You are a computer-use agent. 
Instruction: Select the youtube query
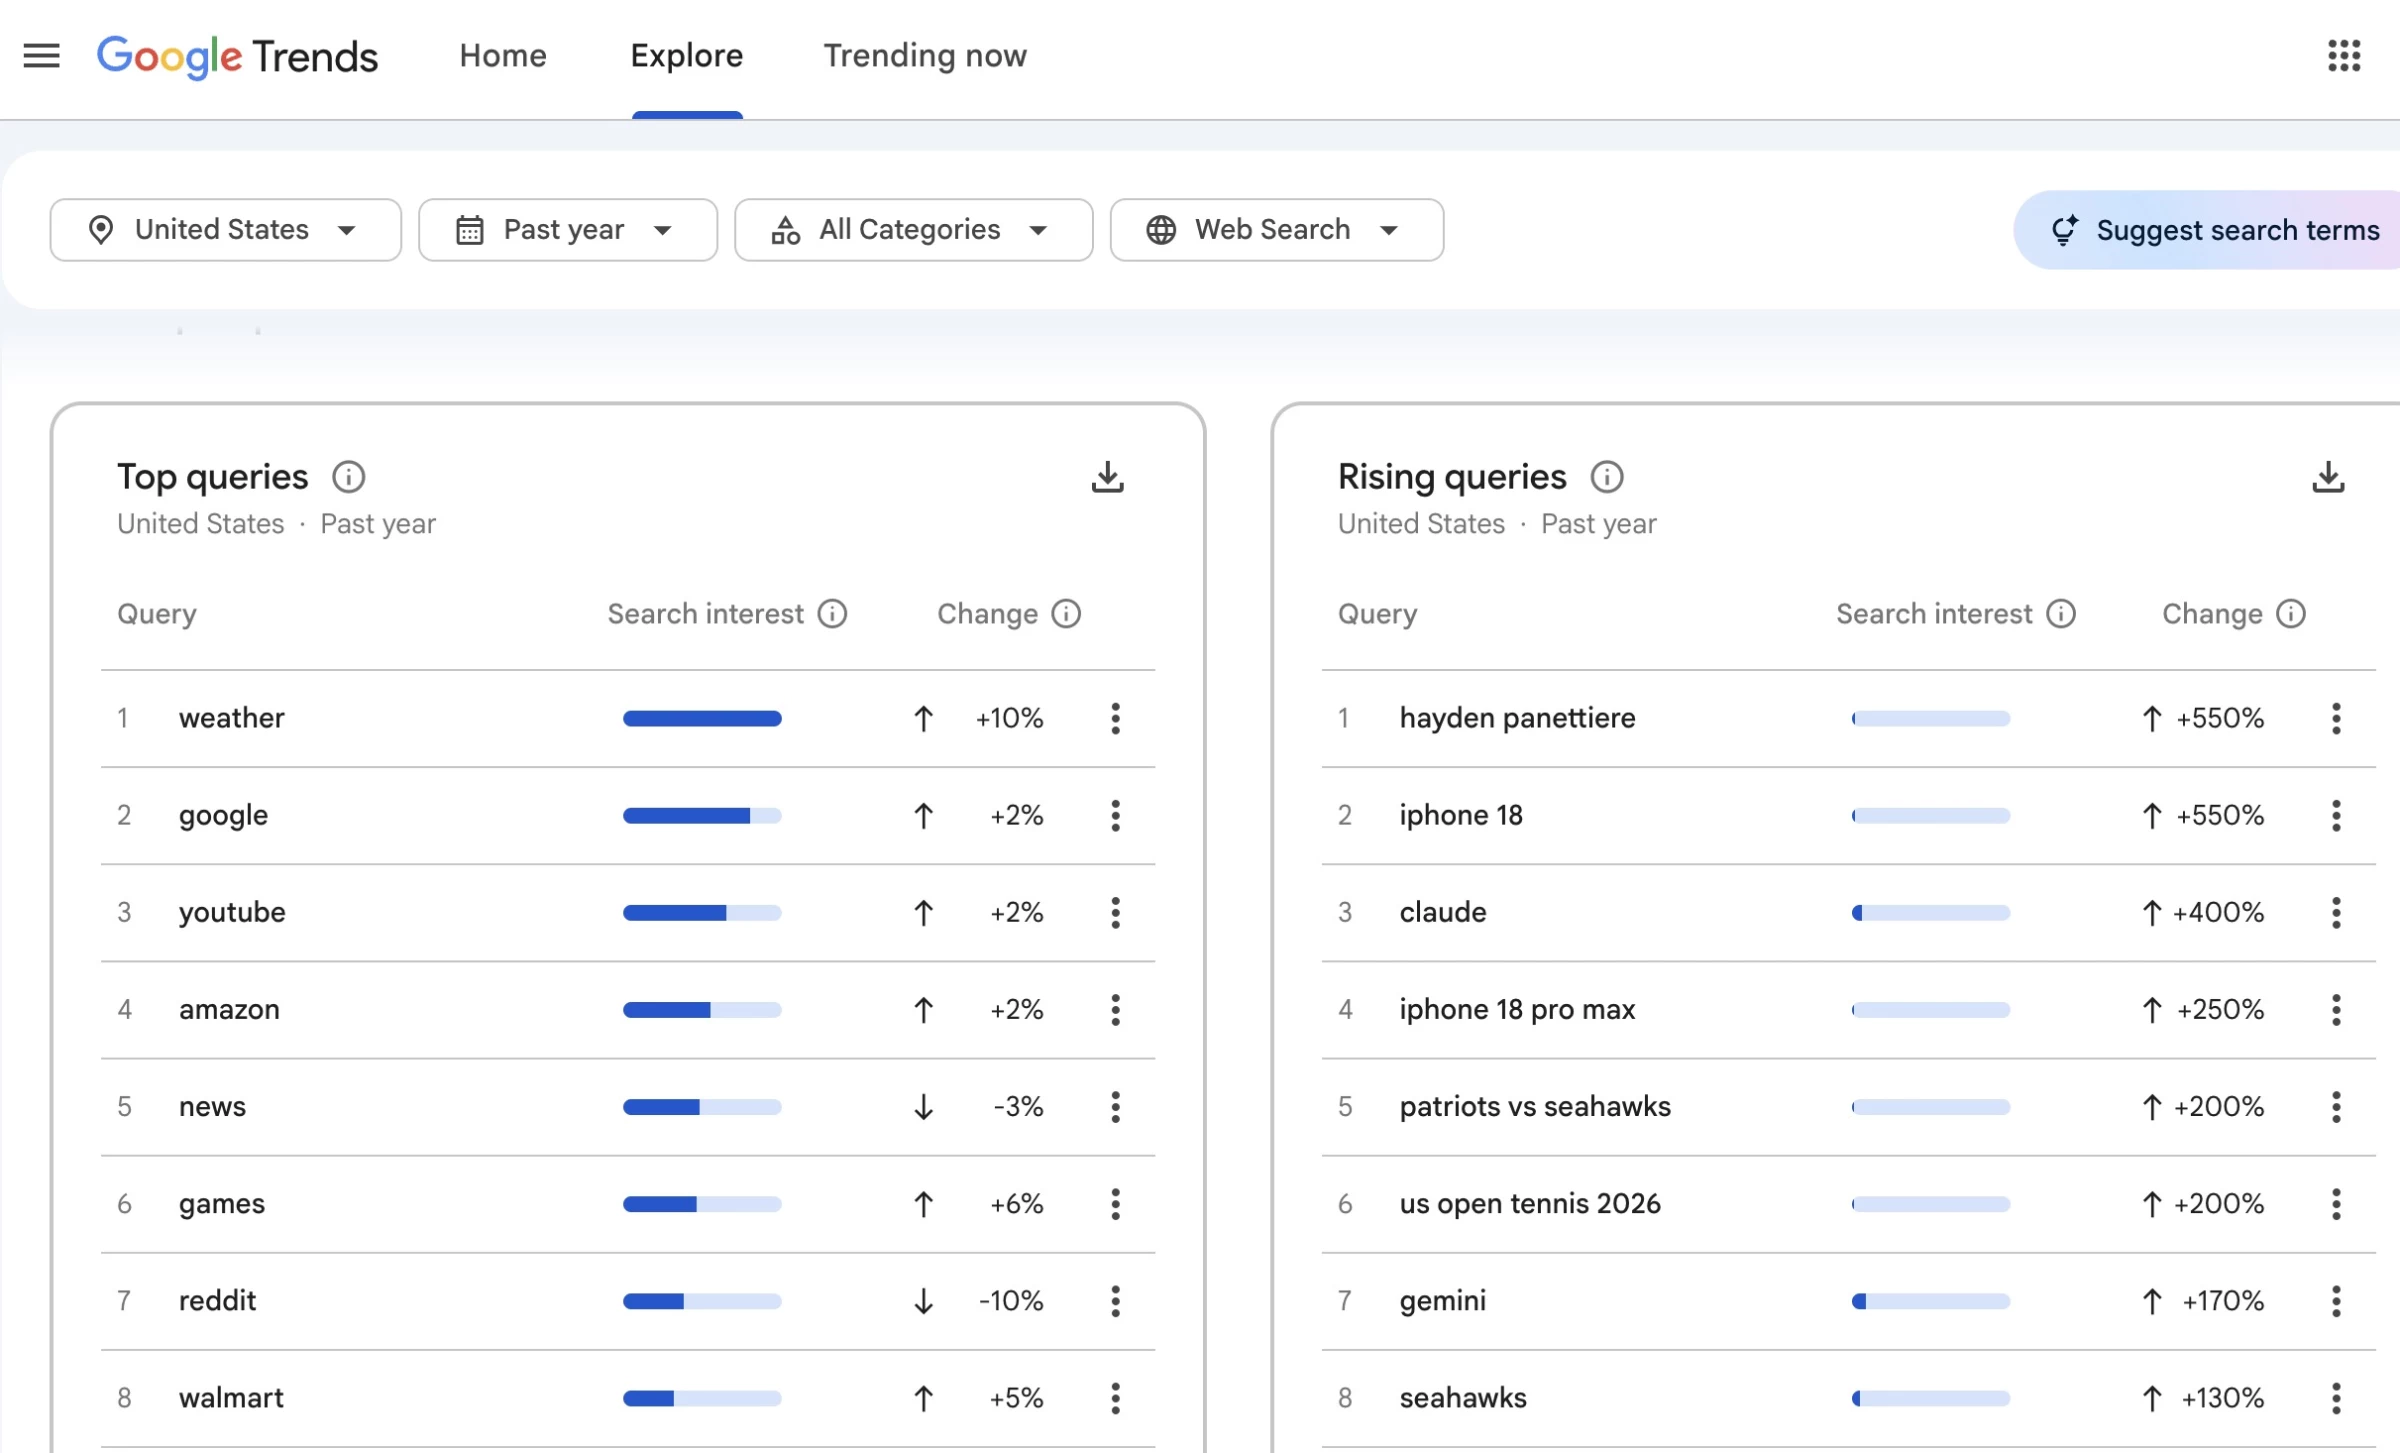[x=232, y=912]
